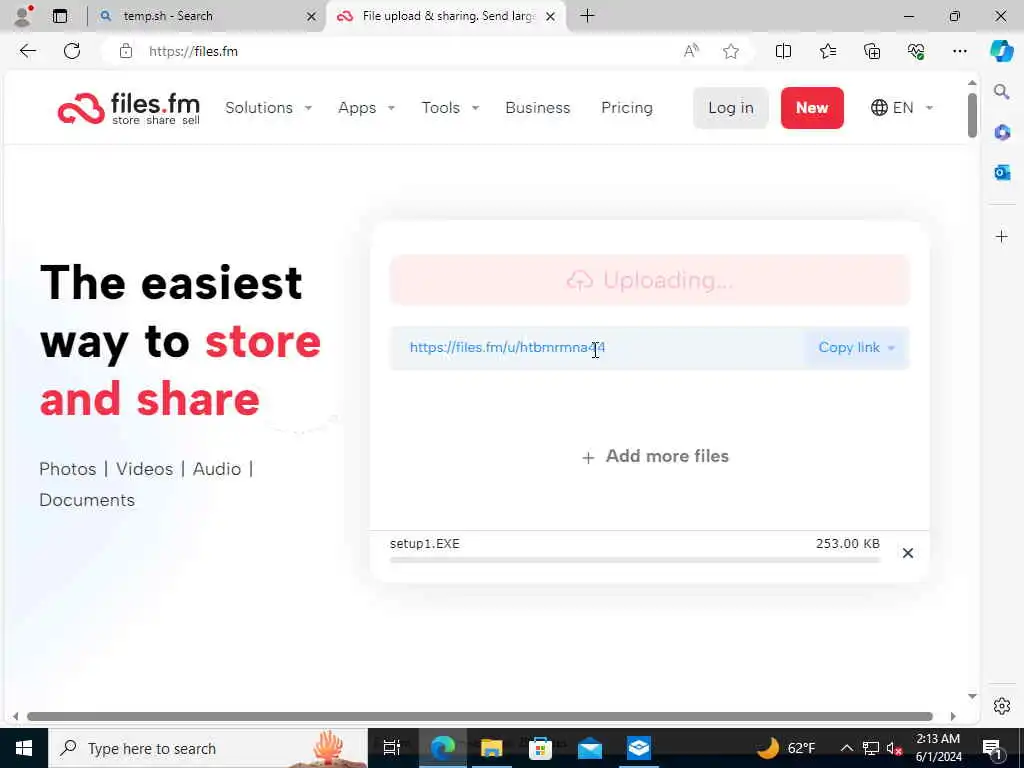Click the red New button
1024x768 pixels.
pyautogui.click(x=812, y=108)
